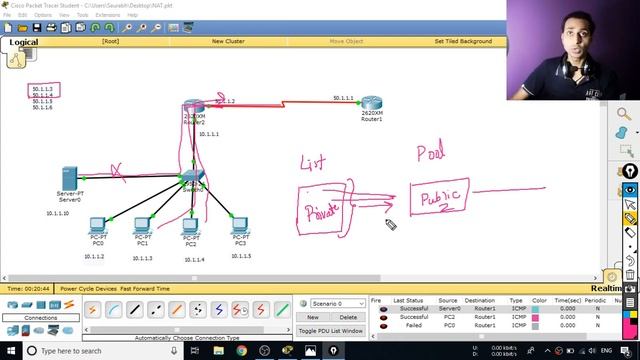Select the drawing-overlay eraser tool

(x=630, y=233)
